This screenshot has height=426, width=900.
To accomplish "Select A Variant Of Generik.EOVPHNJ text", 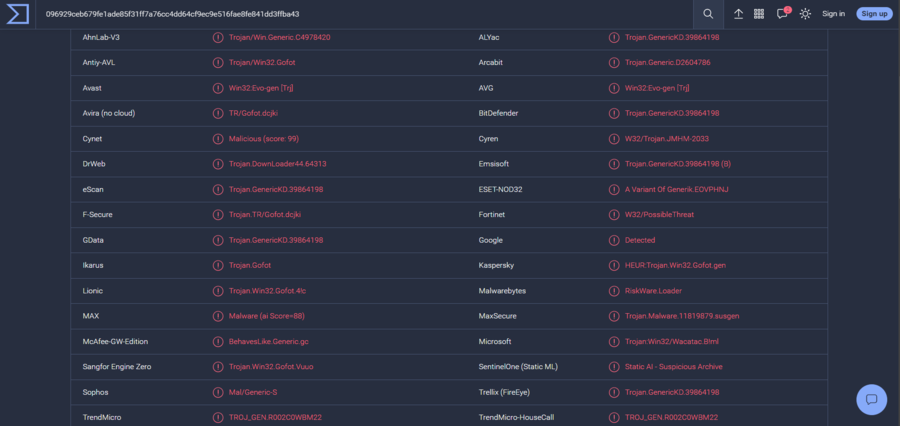I will 677,189.
